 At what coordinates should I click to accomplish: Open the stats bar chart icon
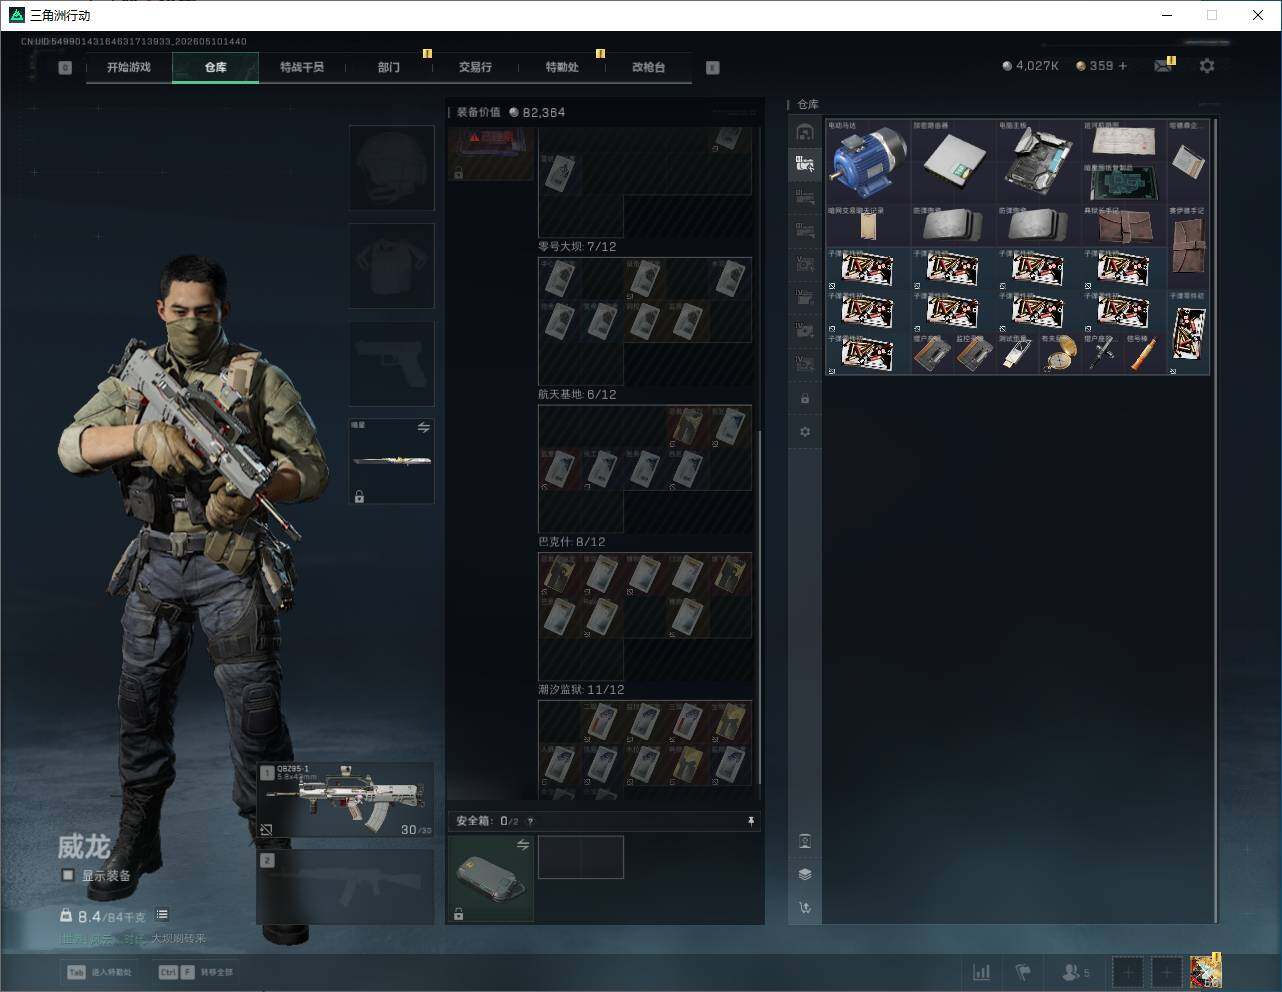[x=982, y=972]
